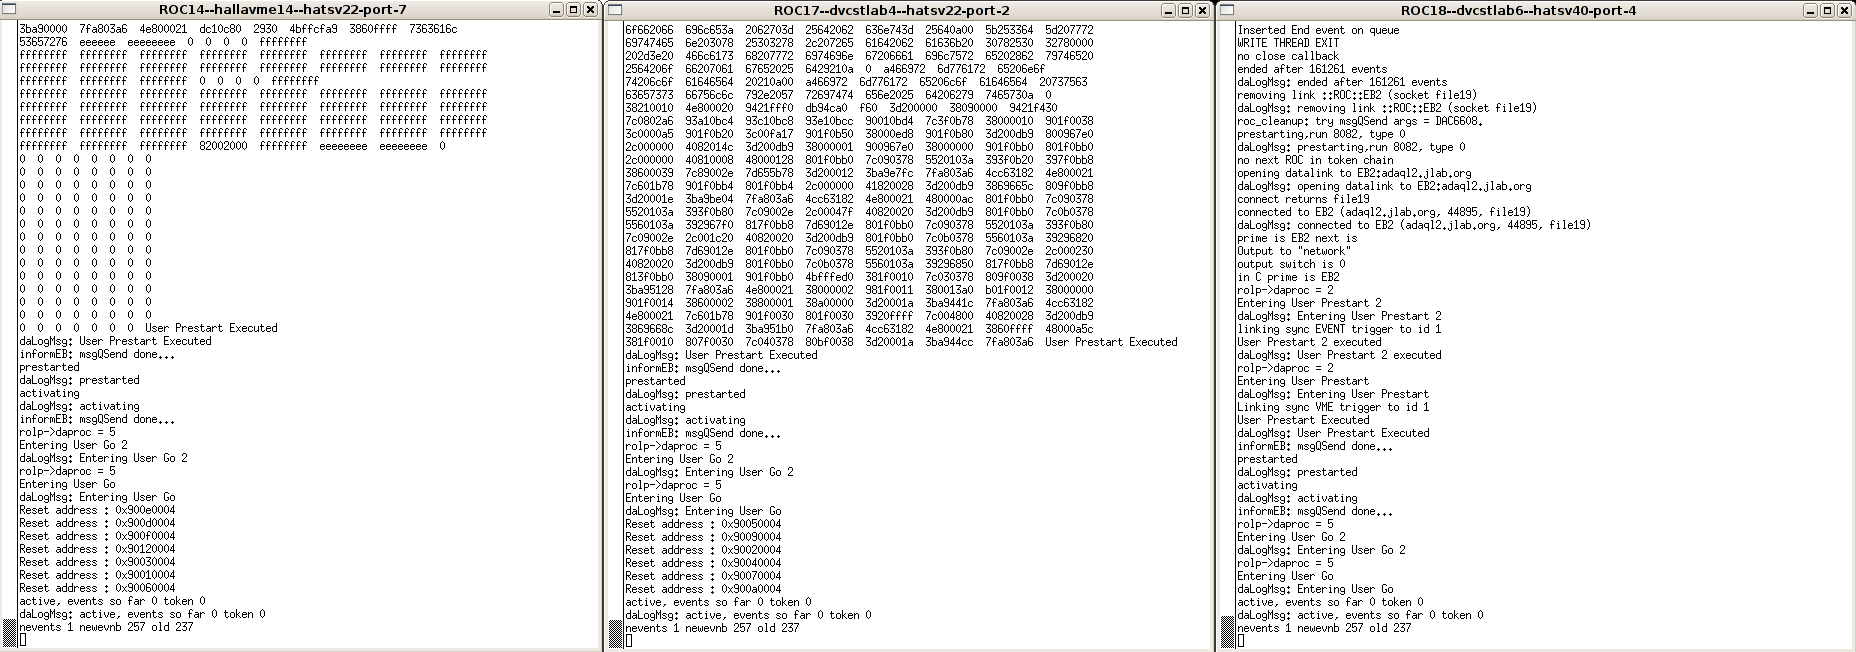Viewport: 1856px width, 652px height.
Task: Click the ROC18--dvcstlab6--hatsv40-port-4 title bar
Action: (1517, 10)
